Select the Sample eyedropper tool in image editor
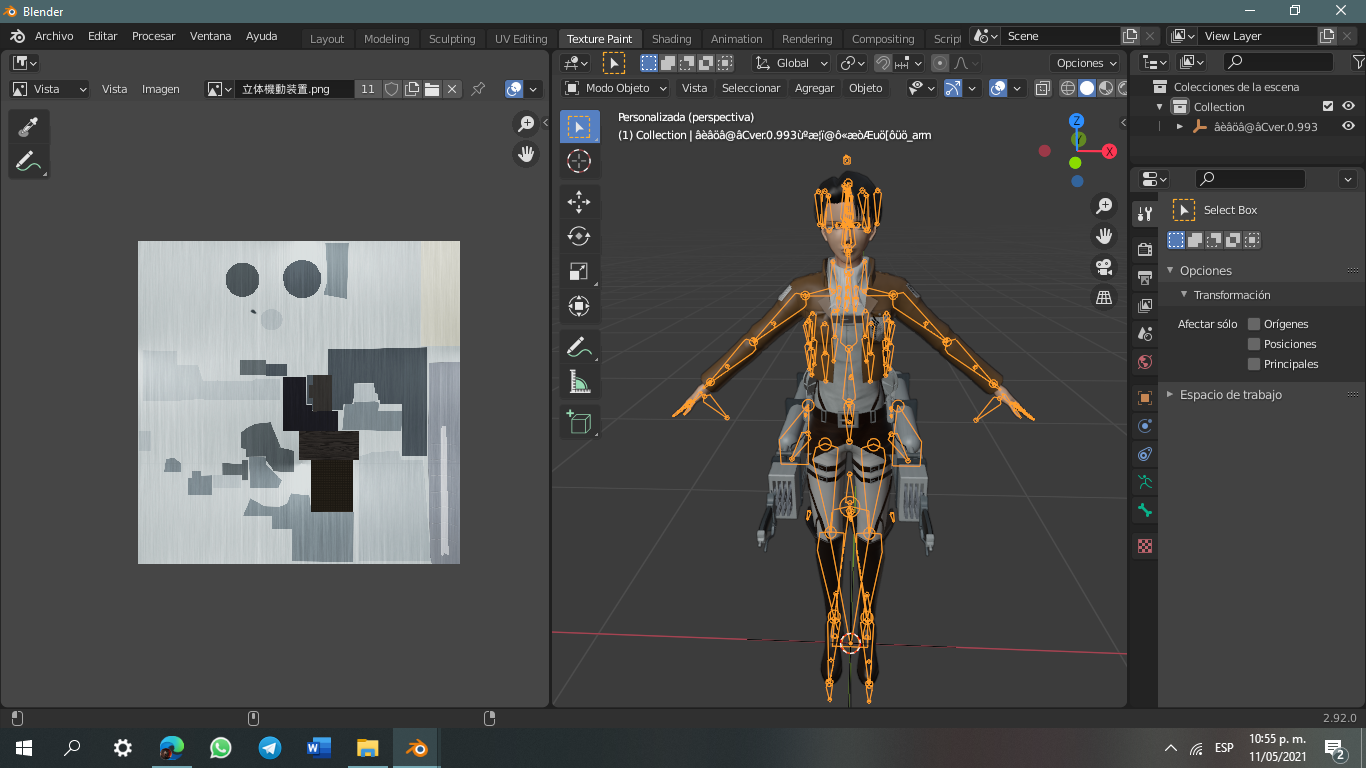1366x768 pixels. click(27, 127)
